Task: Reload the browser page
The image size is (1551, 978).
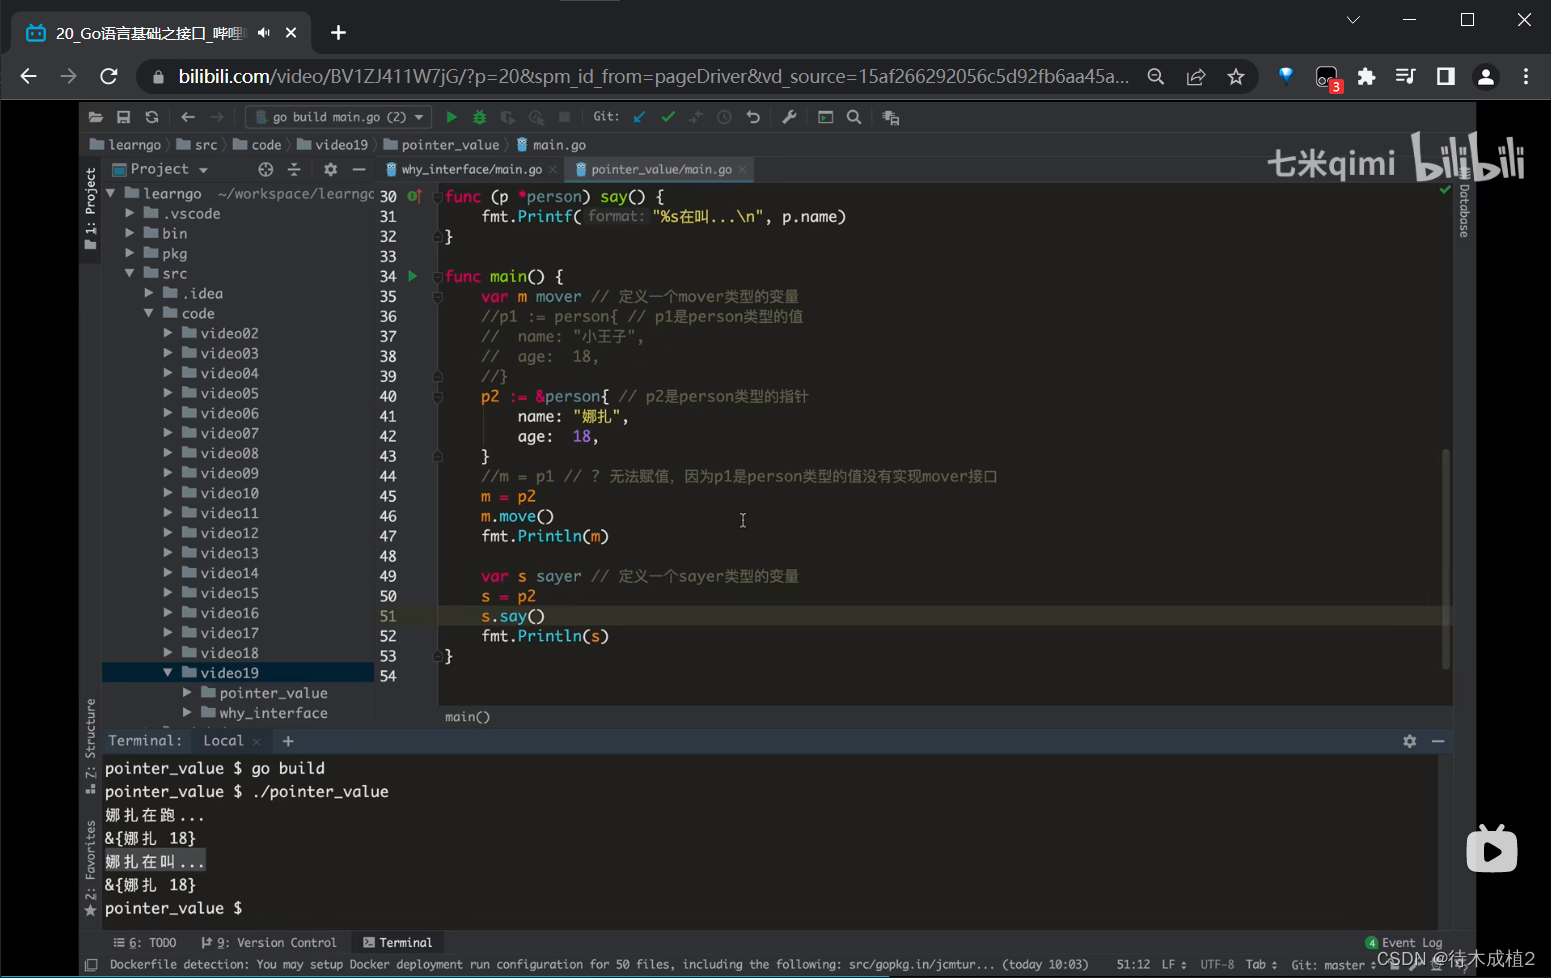Action: click(x=109, y=77)
